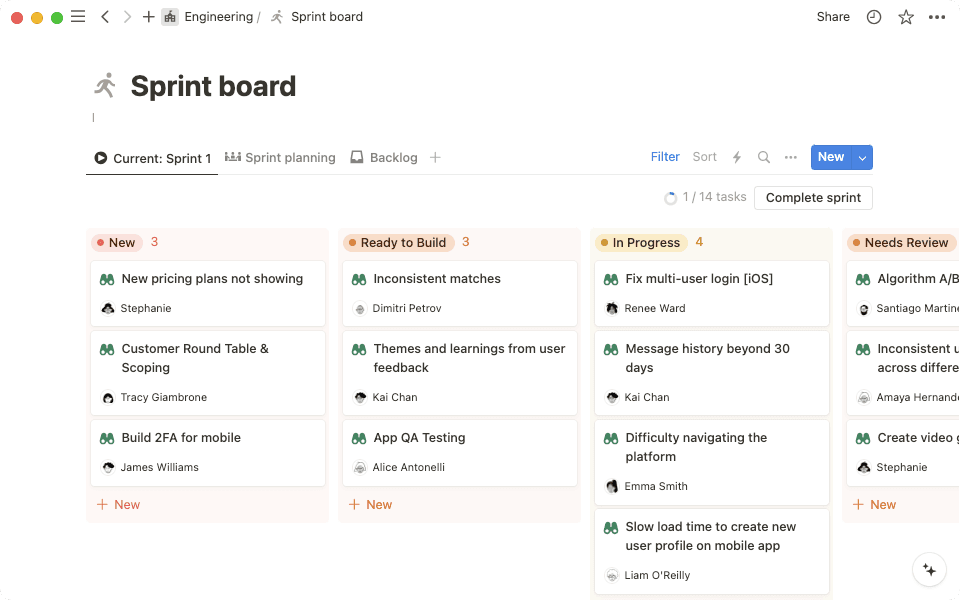Open the New button's dropdown chevron
This screenshot has width=960, height=600.
point(861,157)
